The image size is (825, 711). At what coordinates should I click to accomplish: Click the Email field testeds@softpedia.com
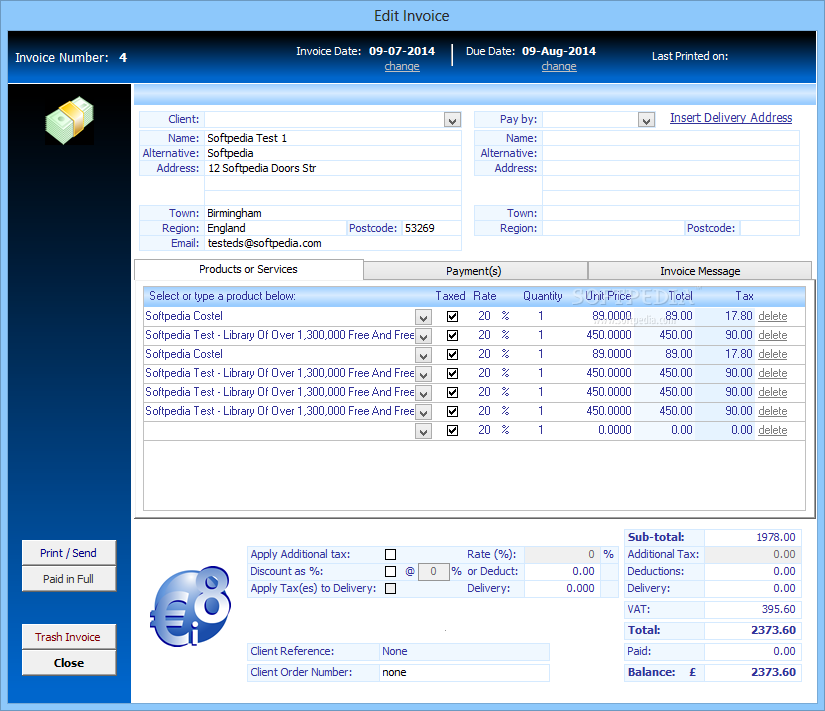pos(333,243)
